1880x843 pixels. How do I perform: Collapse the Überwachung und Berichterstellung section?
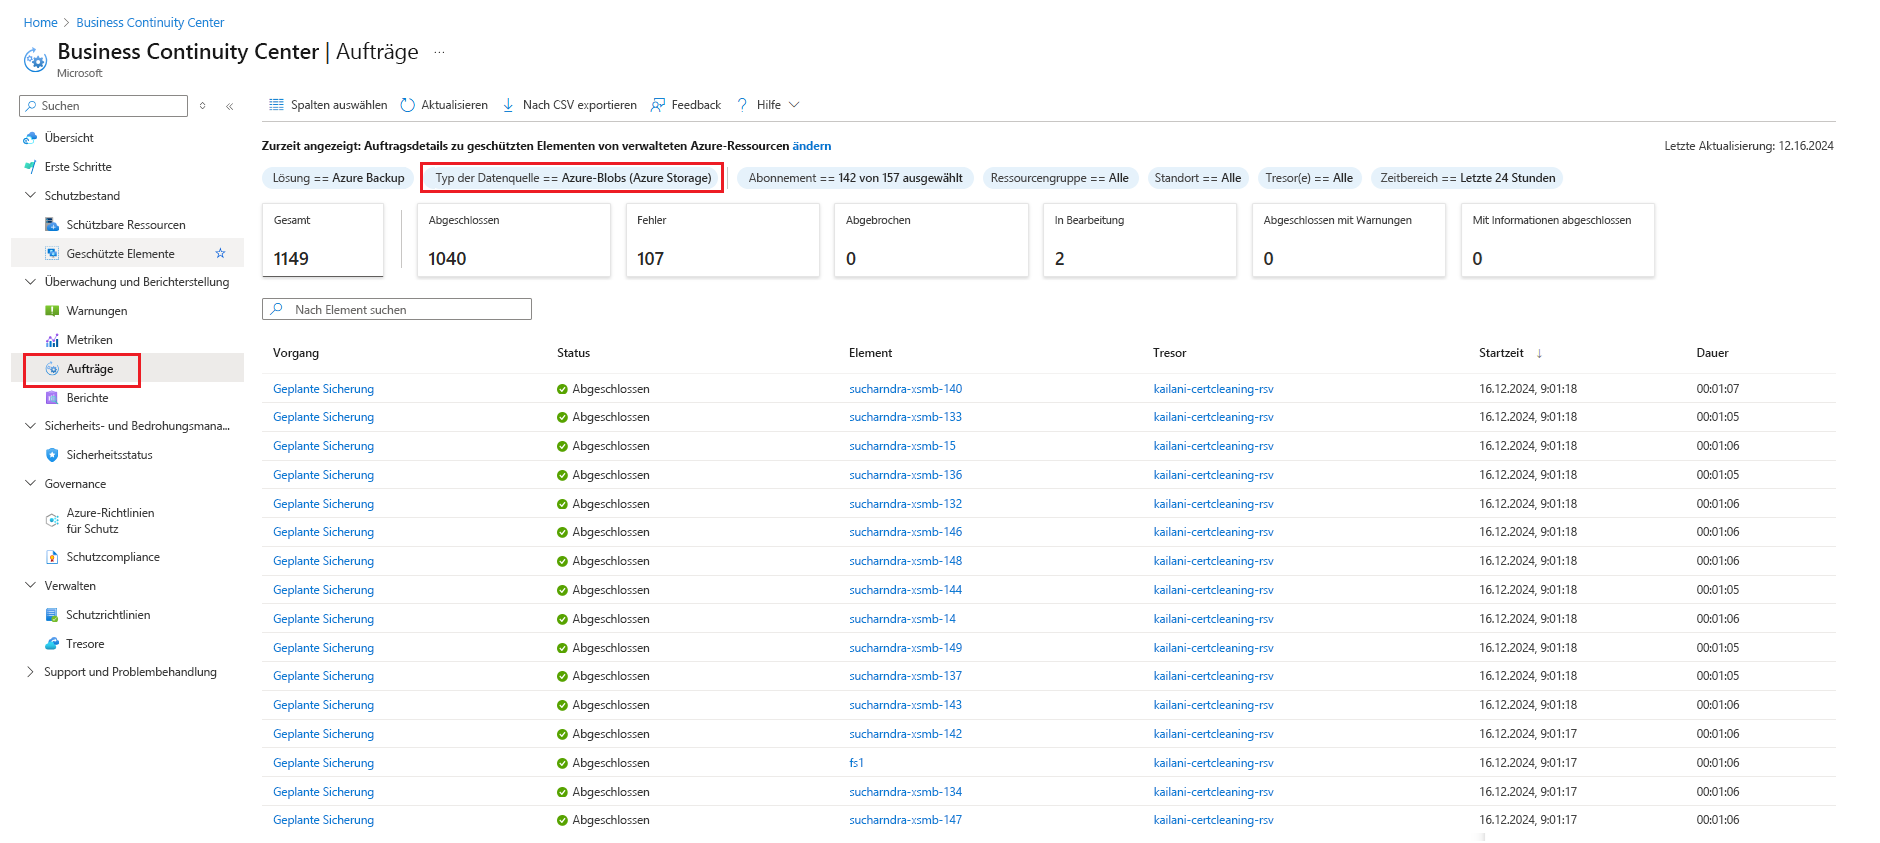pos(30,282)
